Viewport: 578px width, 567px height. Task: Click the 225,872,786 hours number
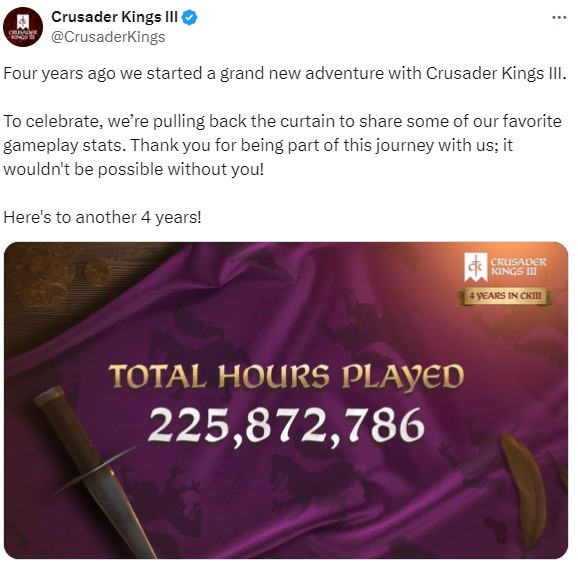286,425
